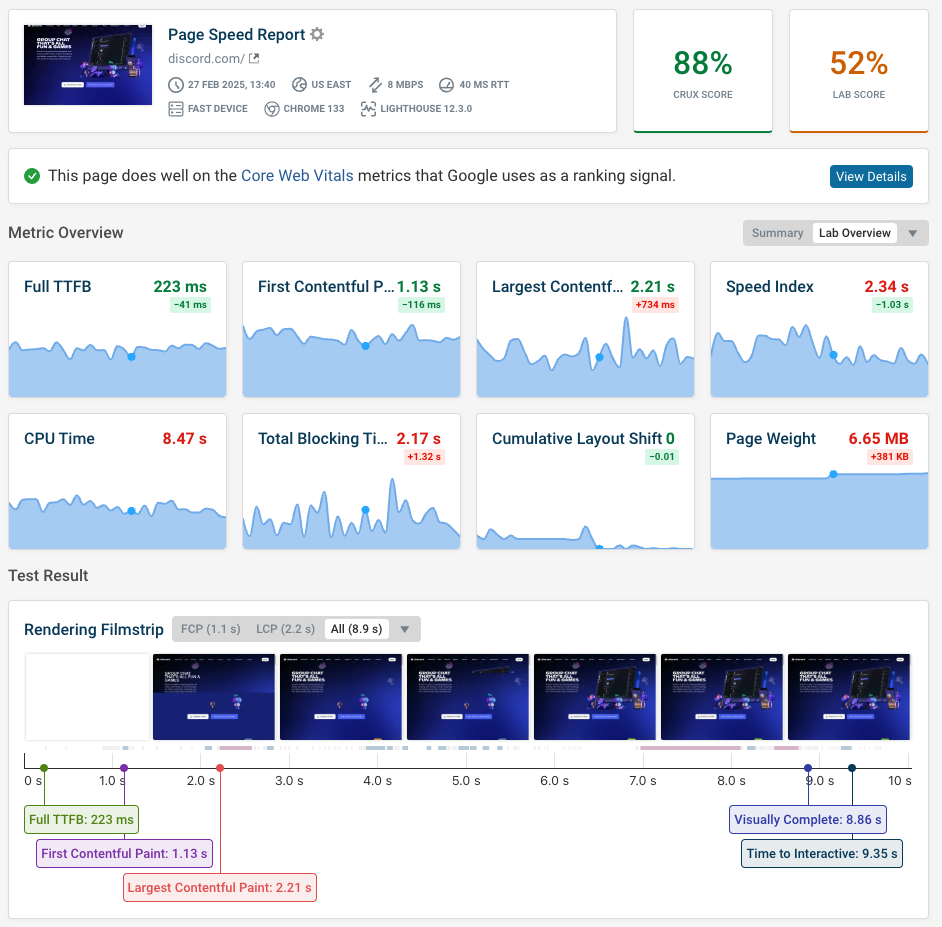Image resolution: width=942 pixels, height=927 pixels.
Task: Select the All (8.9 s) filmstrip tab
Action: pyautogui.click(x=356, y=629)
